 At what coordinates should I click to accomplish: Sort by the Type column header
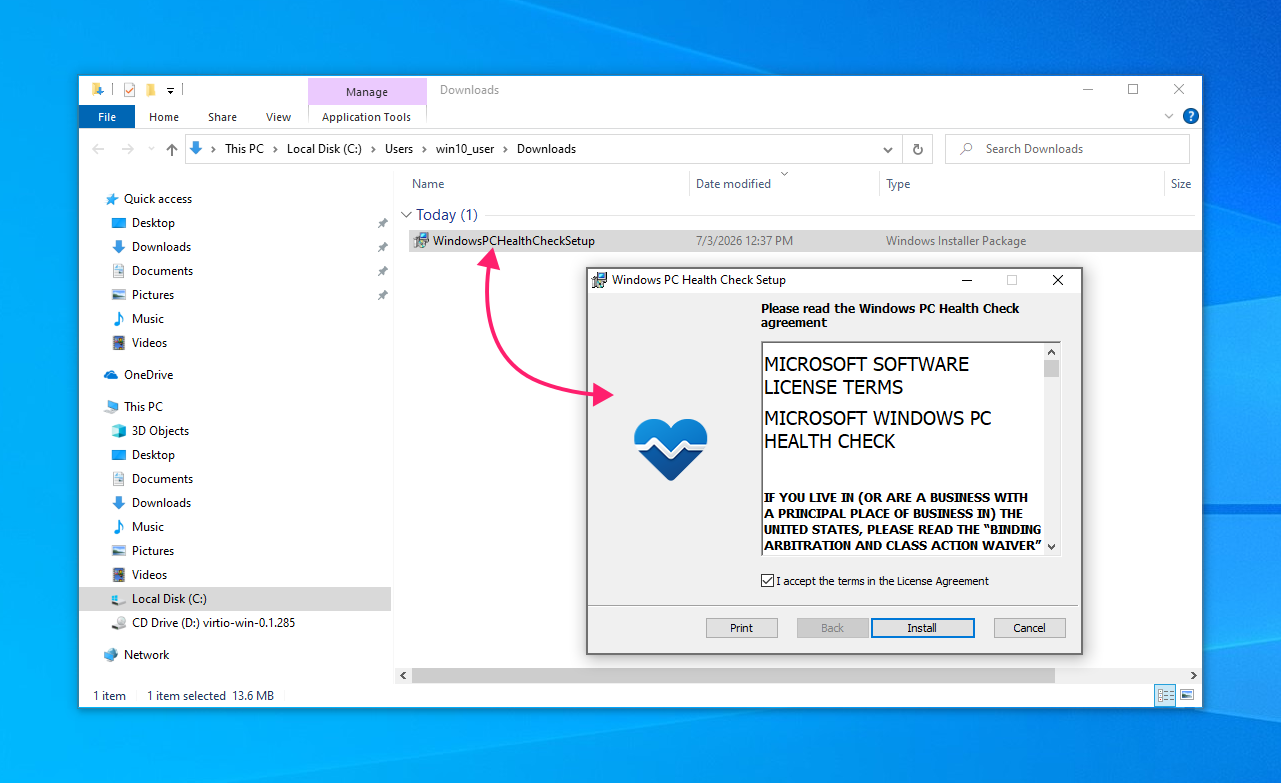coord(898,184)
